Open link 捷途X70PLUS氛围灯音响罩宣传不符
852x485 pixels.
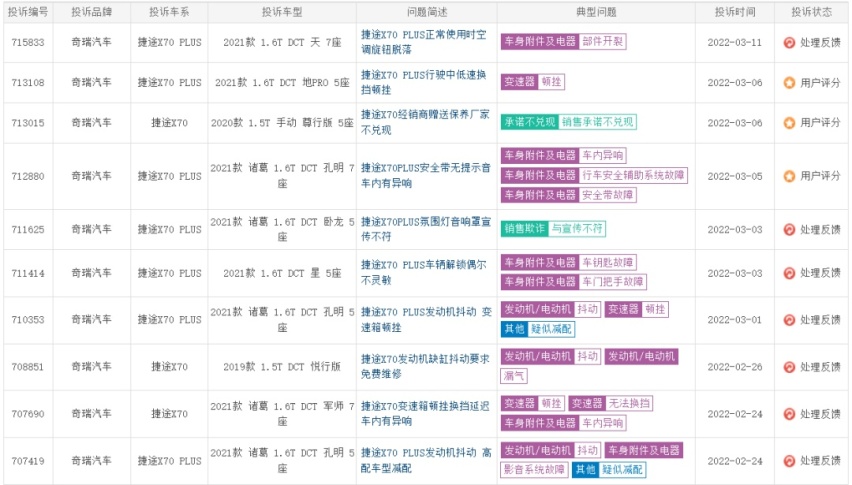click(426, 229)
